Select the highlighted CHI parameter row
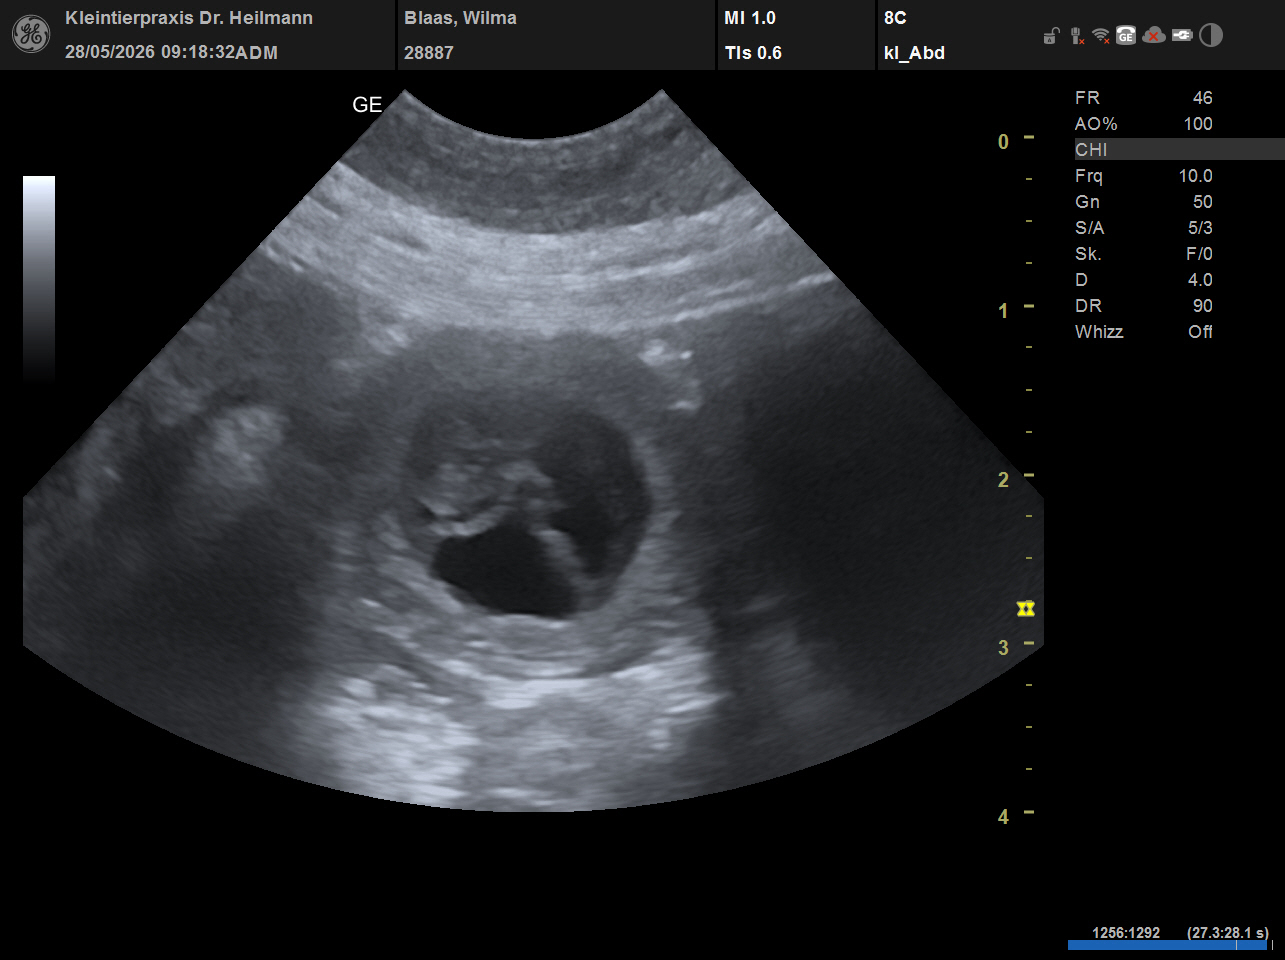The height and width of the screenshot is (960, 1285). [x=1179, y=150]
